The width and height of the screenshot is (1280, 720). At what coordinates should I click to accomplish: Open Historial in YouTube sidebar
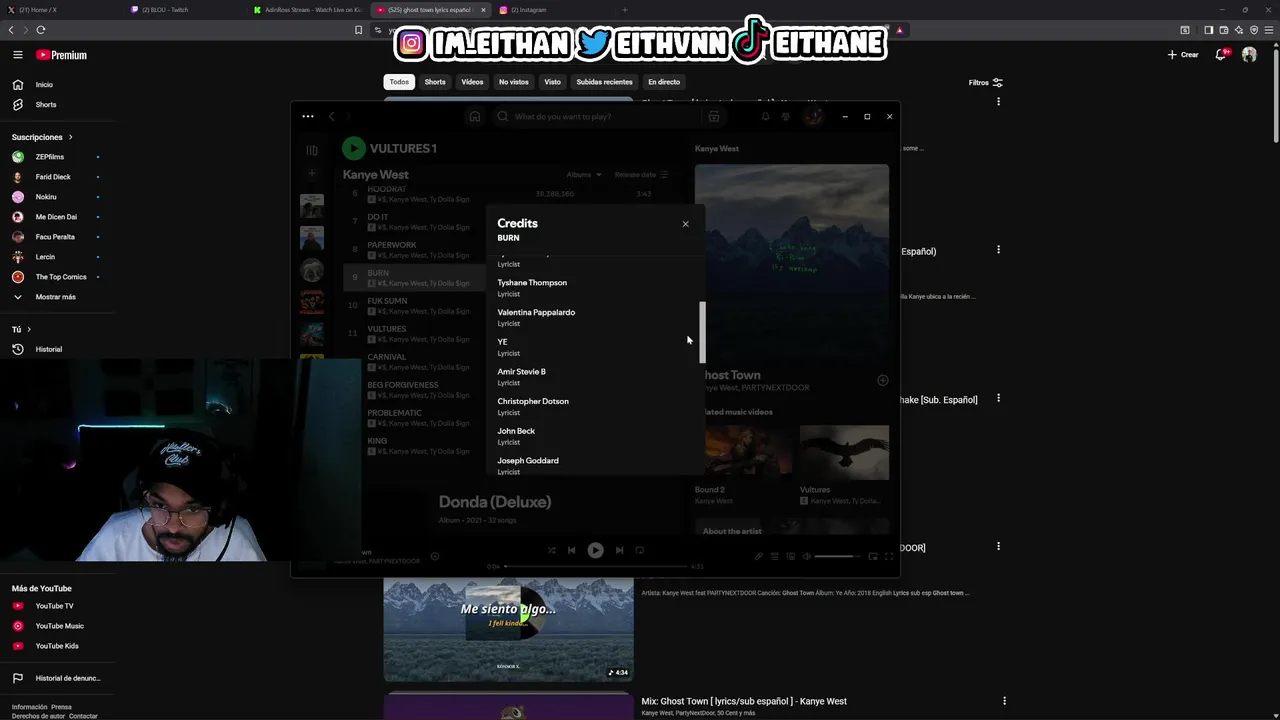[x=57, y=349]
